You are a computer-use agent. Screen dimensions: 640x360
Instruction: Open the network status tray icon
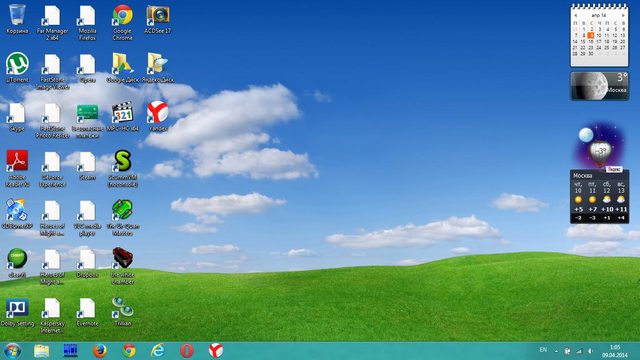[579, 351]
